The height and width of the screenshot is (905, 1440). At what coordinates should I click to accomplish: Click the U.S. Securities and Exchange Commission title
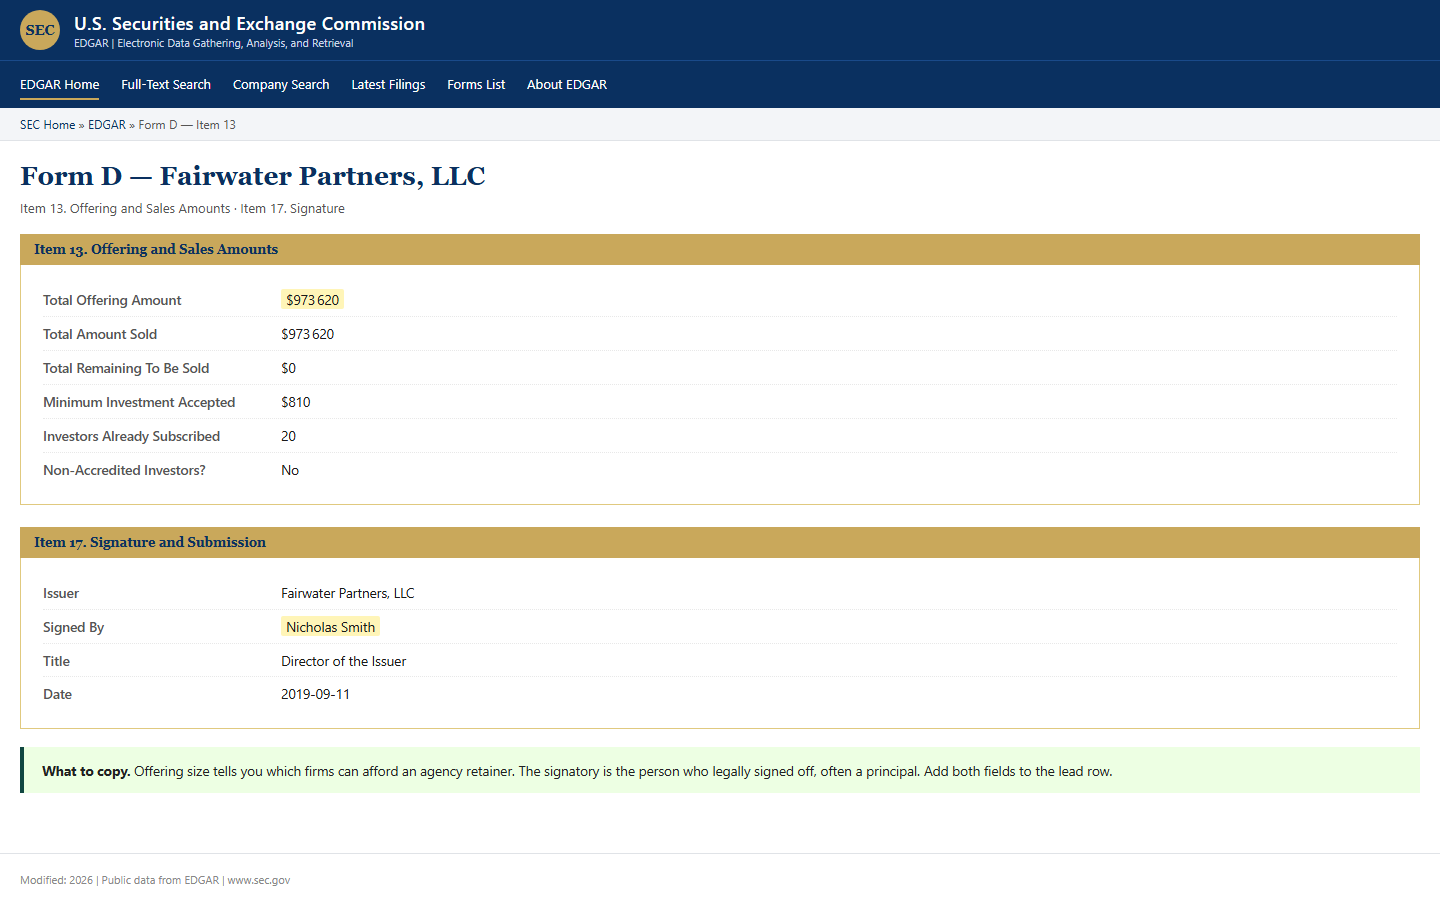pos(249,24)
